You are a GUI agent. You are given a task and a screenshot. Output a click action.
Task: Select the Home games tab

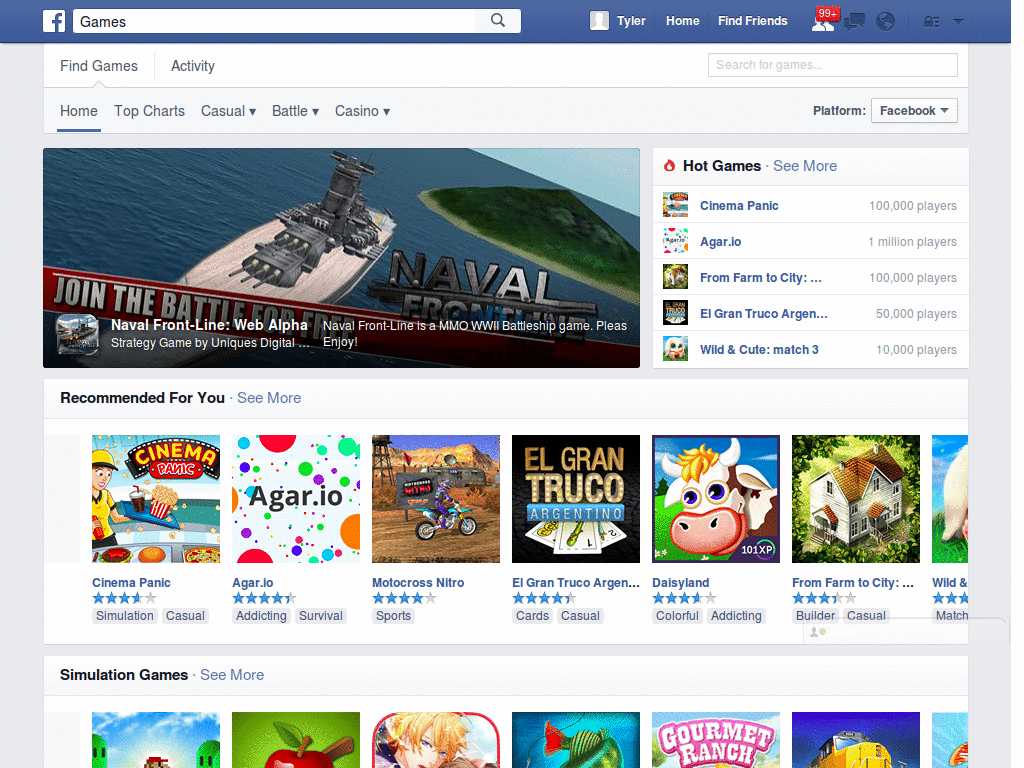tap(78, 111)
